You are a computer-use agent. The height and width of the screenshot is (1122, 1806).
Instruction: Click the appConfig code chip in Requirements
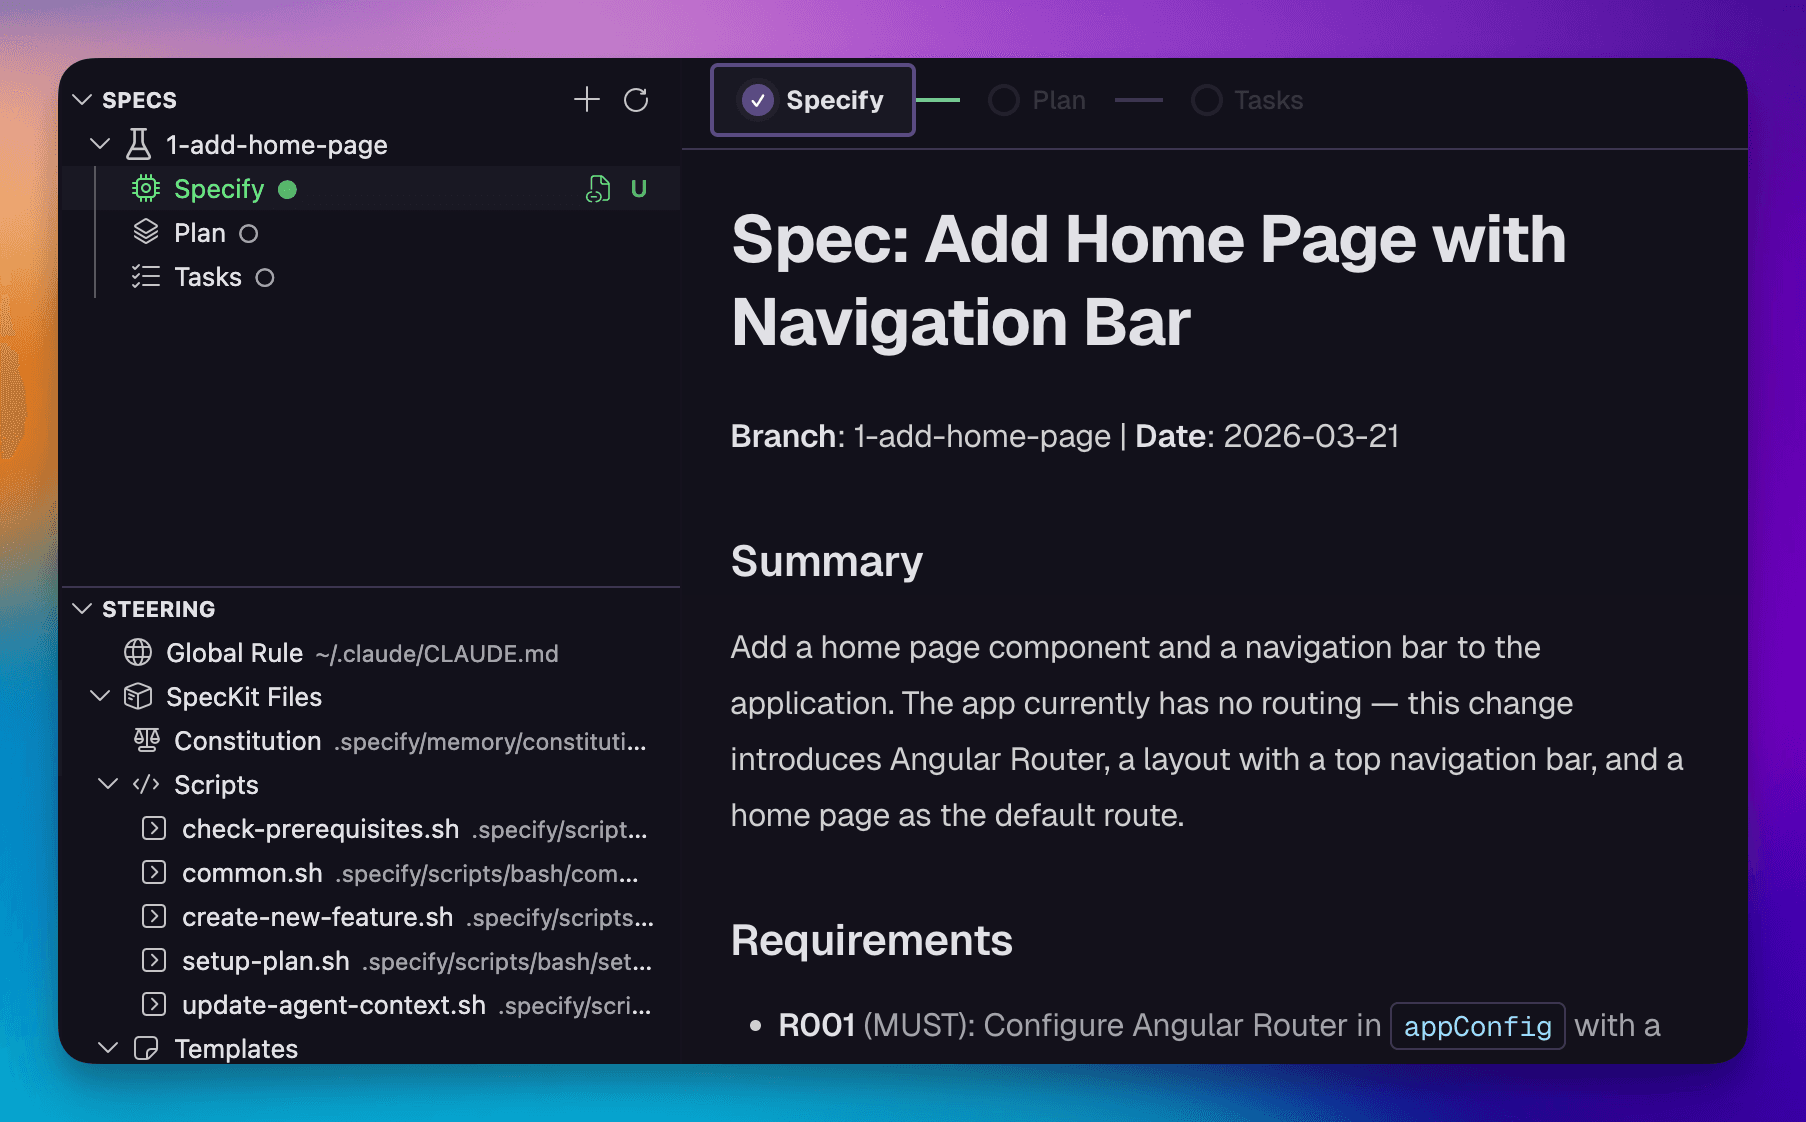click(1477, 1025)
